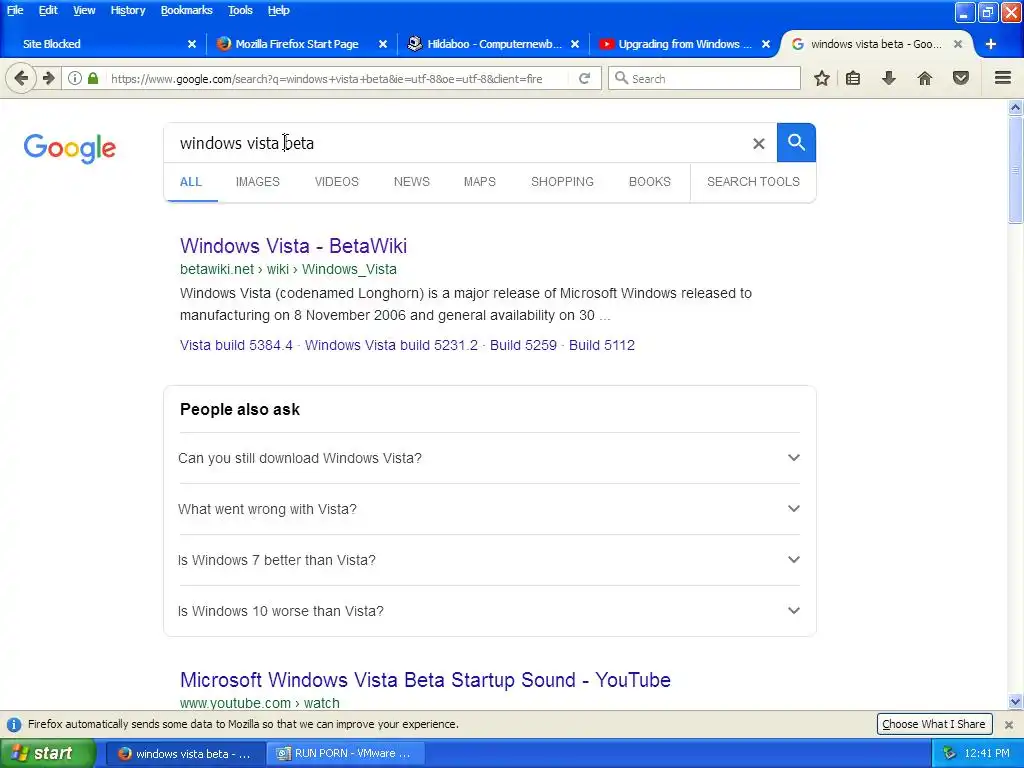Click magnifier icon in Firefox search box
Viewport: 1024px width, 768px height.
tap(622, 78)
